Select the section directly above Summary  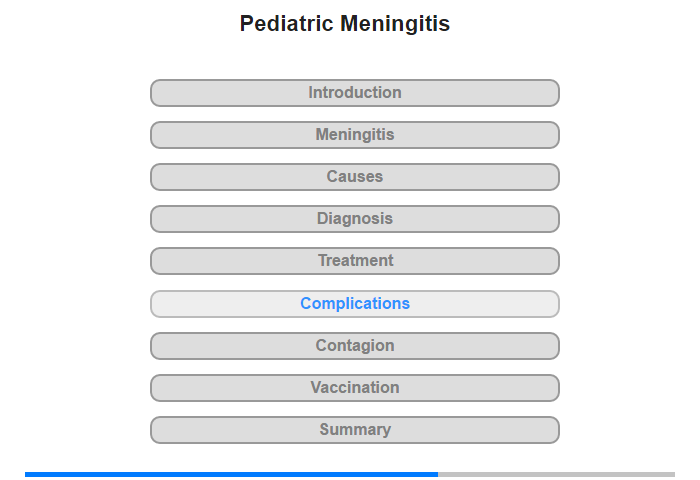pos(355,388)
